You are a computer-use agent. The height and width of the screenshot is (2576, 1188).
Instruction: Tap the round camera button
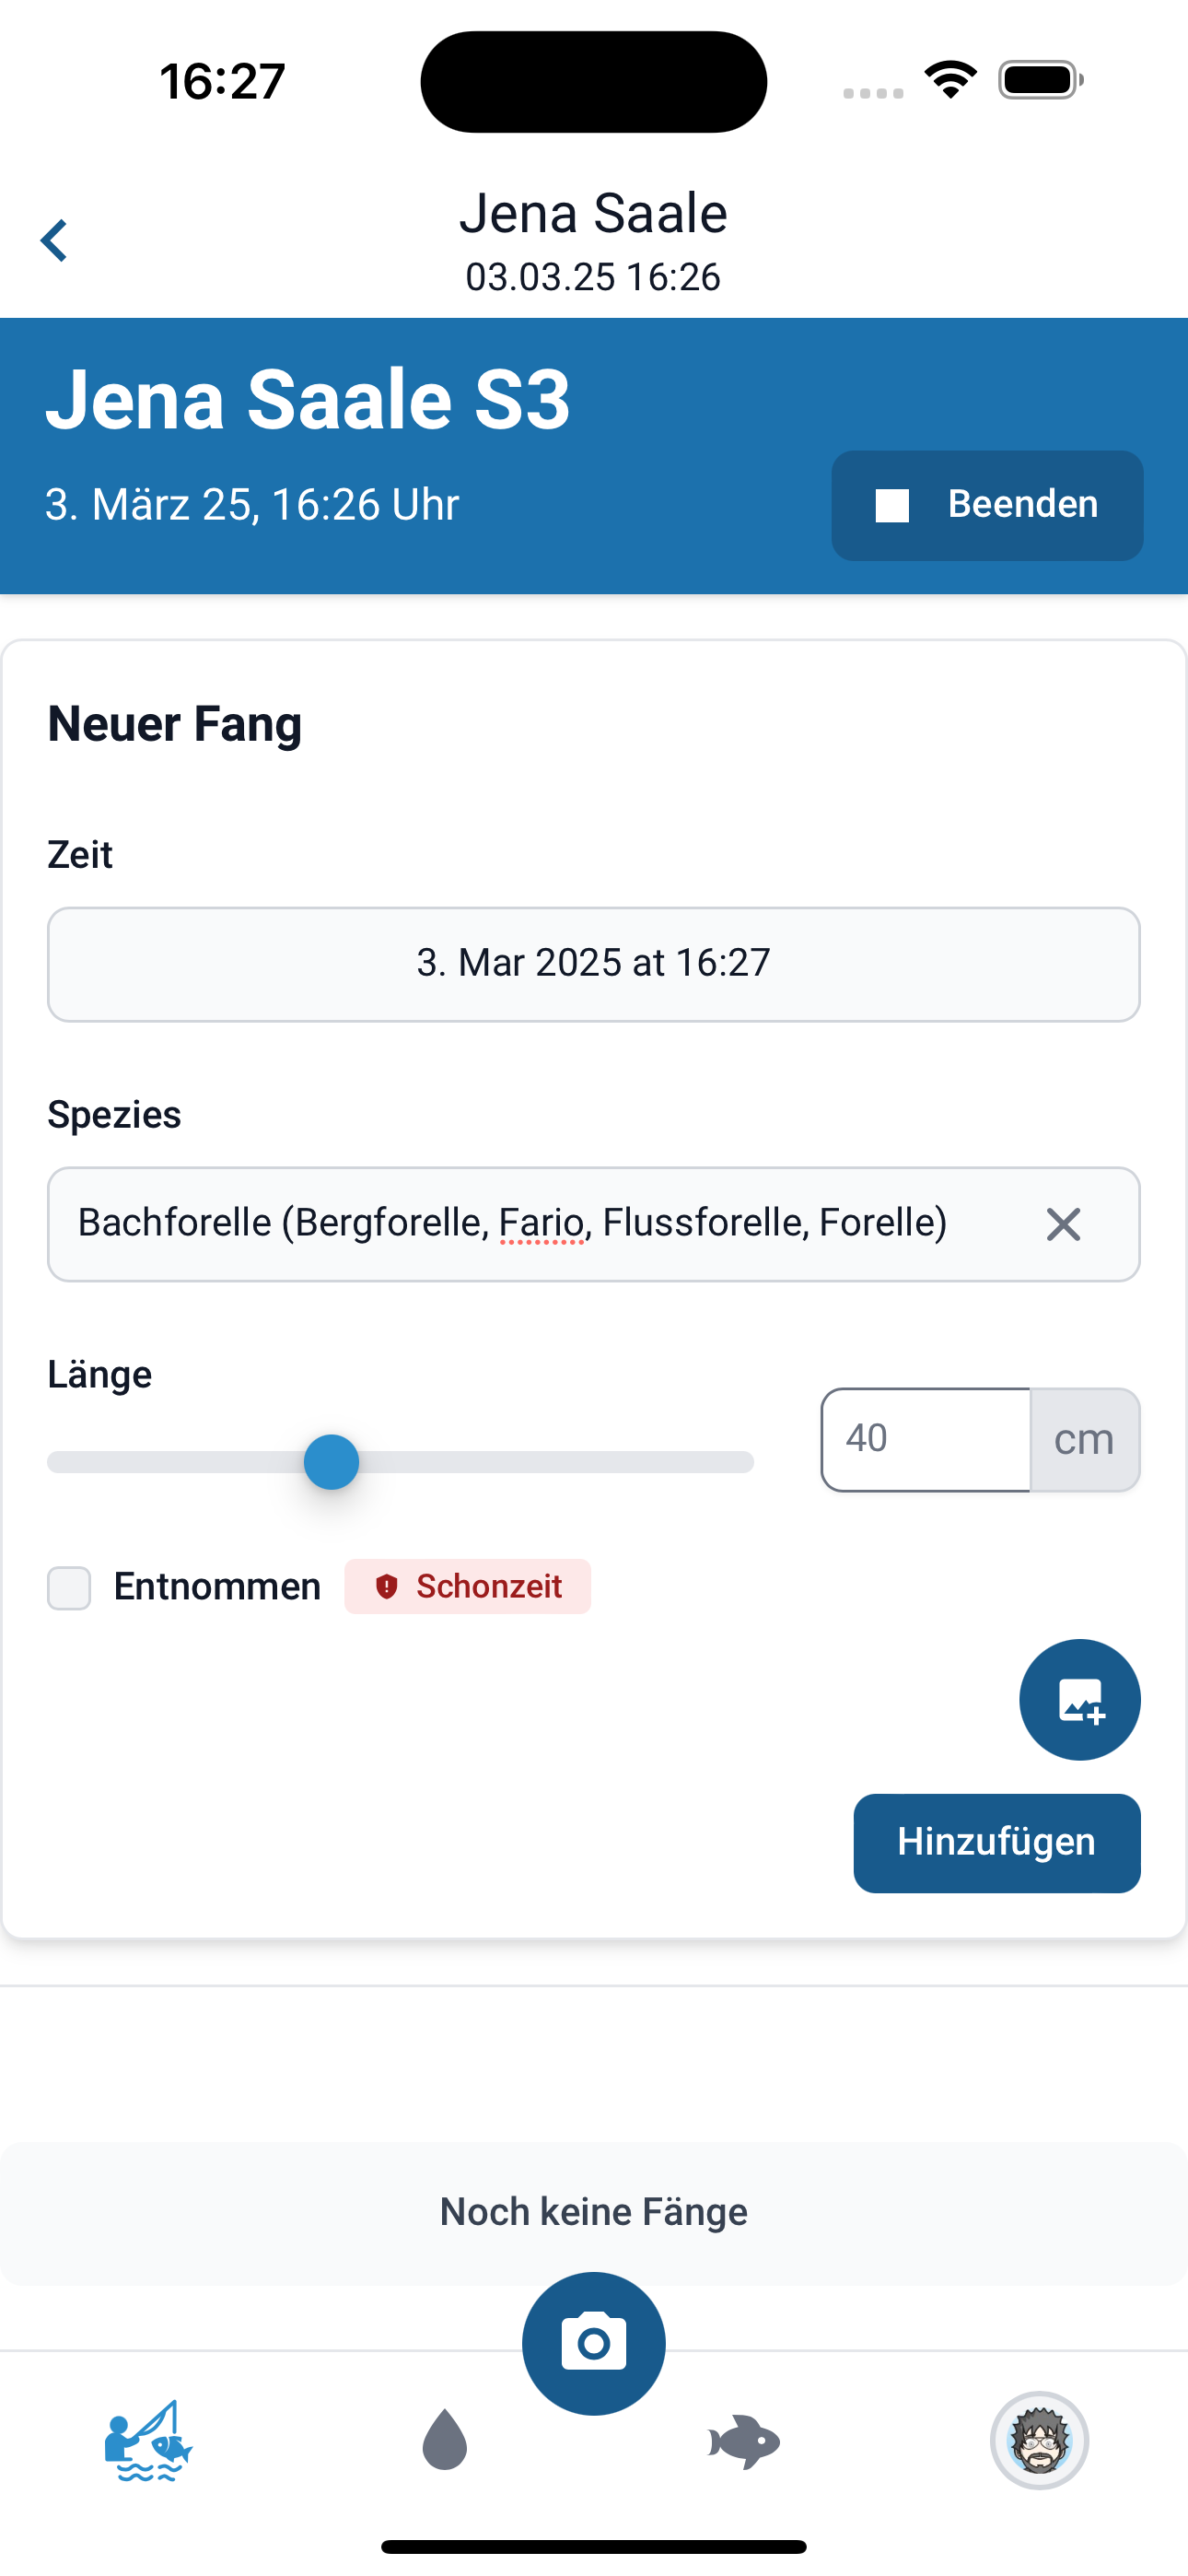pos(594,2343)
